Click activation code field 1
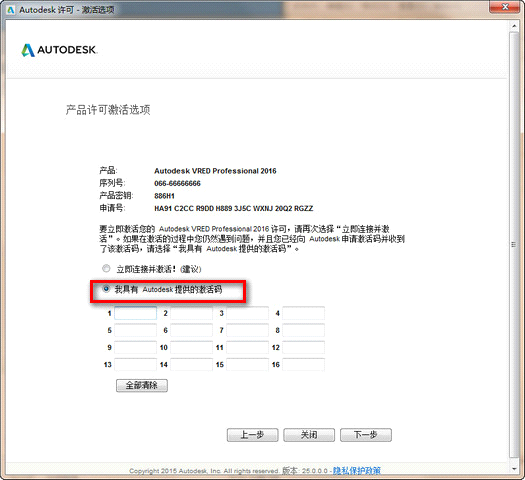The image size is (525, 480). coord(135,313)
